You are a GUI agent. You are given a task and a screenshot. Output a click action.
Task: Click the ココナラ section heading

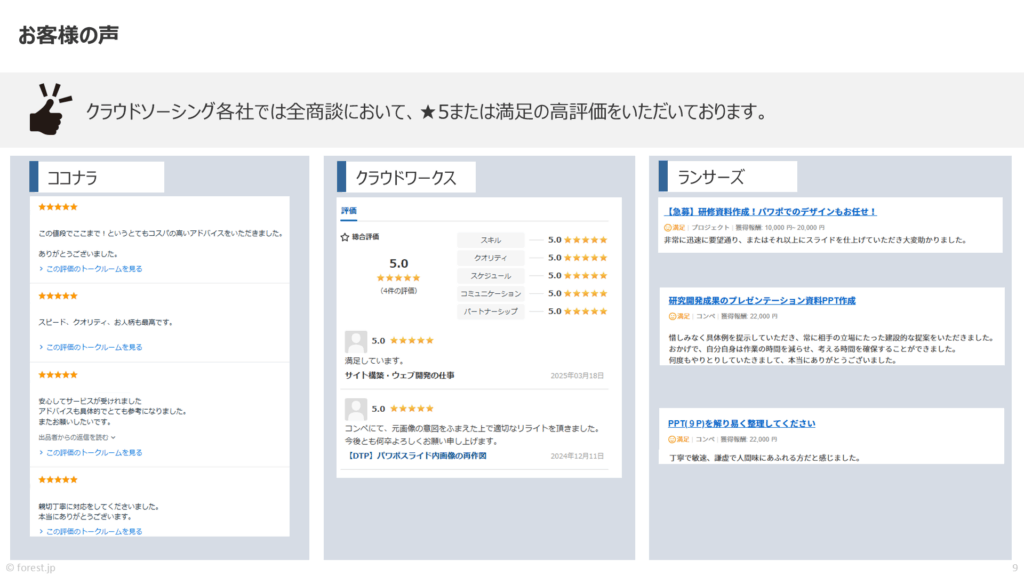[x=72, y=178]
